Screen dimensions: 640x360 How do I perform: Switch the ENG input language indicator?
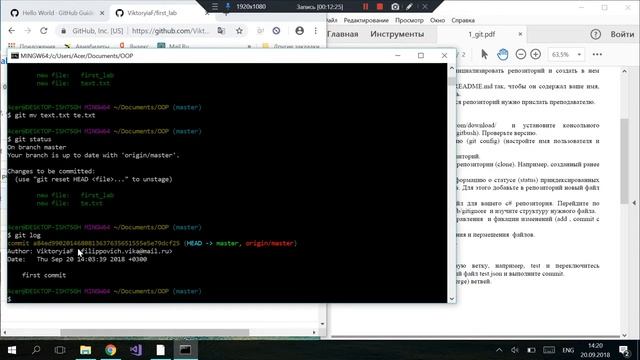click(x=568, y=350)
